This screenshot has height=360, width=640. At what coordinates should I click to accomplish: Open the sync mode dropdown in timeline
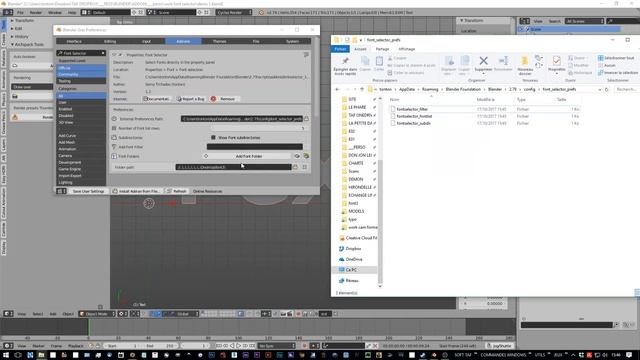276,346
